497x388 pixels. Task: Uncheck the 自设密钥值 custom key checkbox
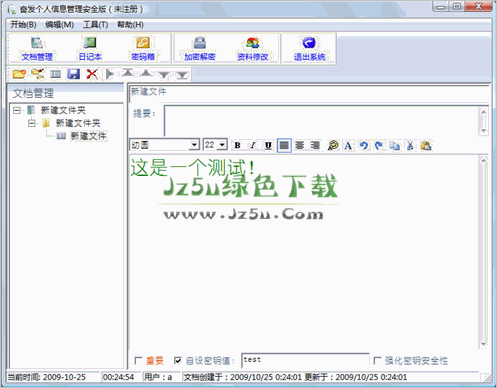pos(178,360)
